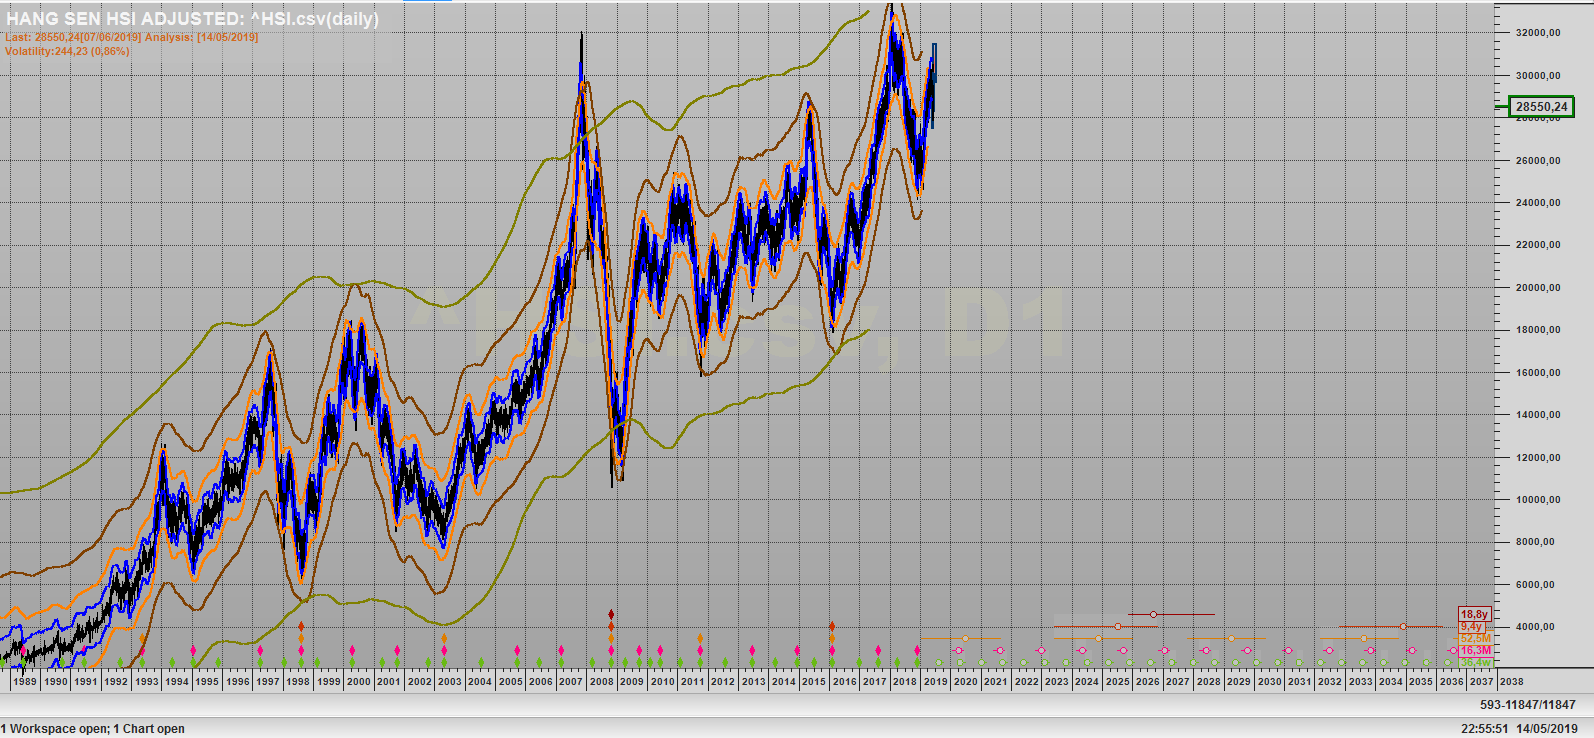Click the 32000,00 price axis label

tap(1538, 33)
